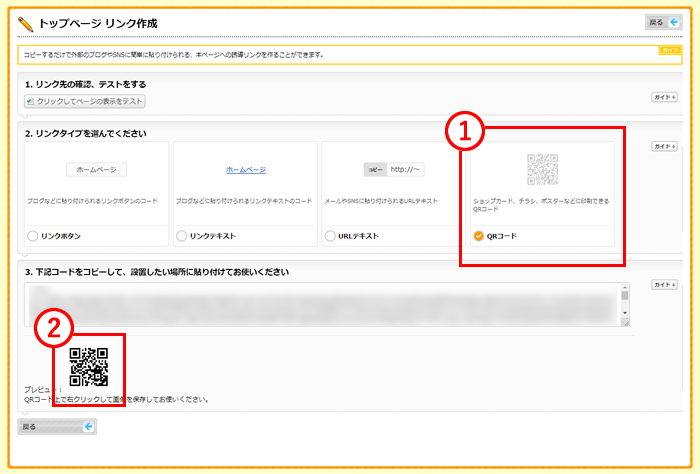
Task: Click the blue arrow on bottom 戻る button
Action: pos(88,427)
